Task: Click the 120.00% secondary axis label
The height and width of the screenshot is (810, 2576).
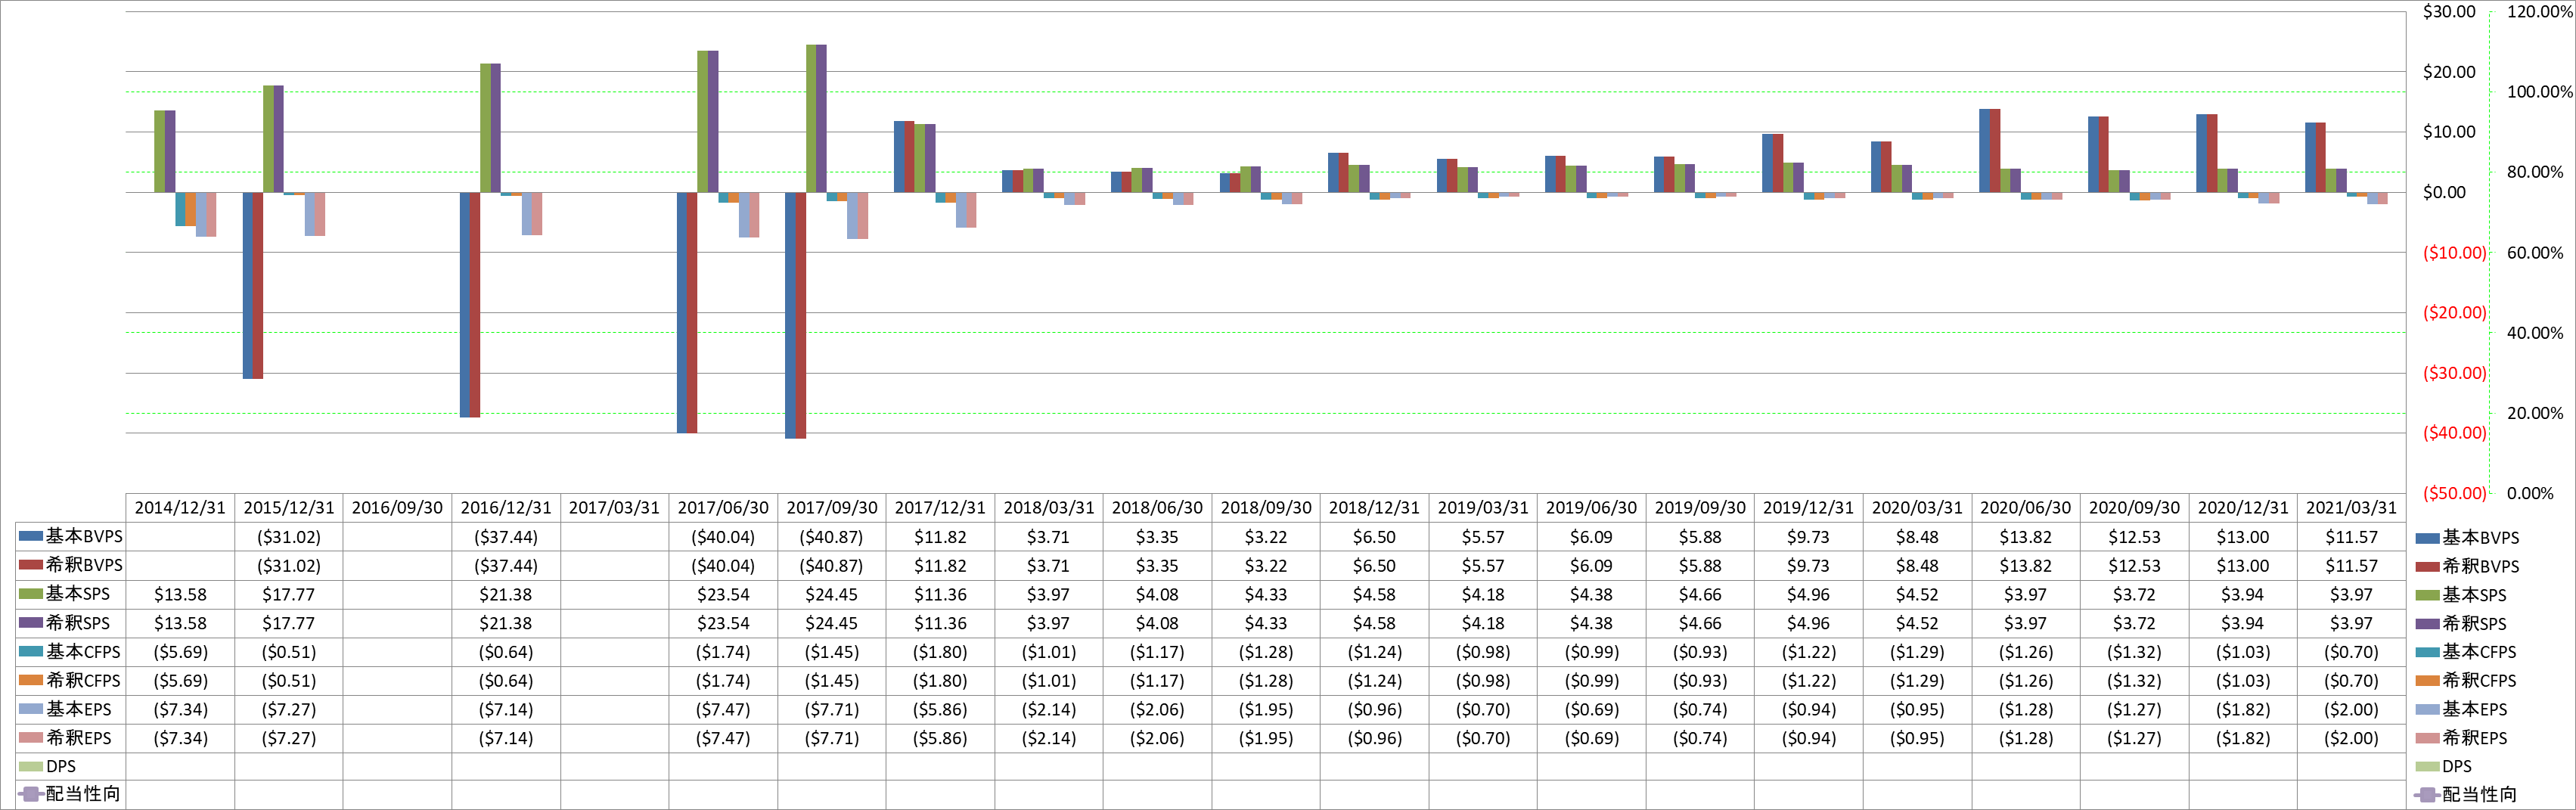Action: click(x=2539, y=12)
